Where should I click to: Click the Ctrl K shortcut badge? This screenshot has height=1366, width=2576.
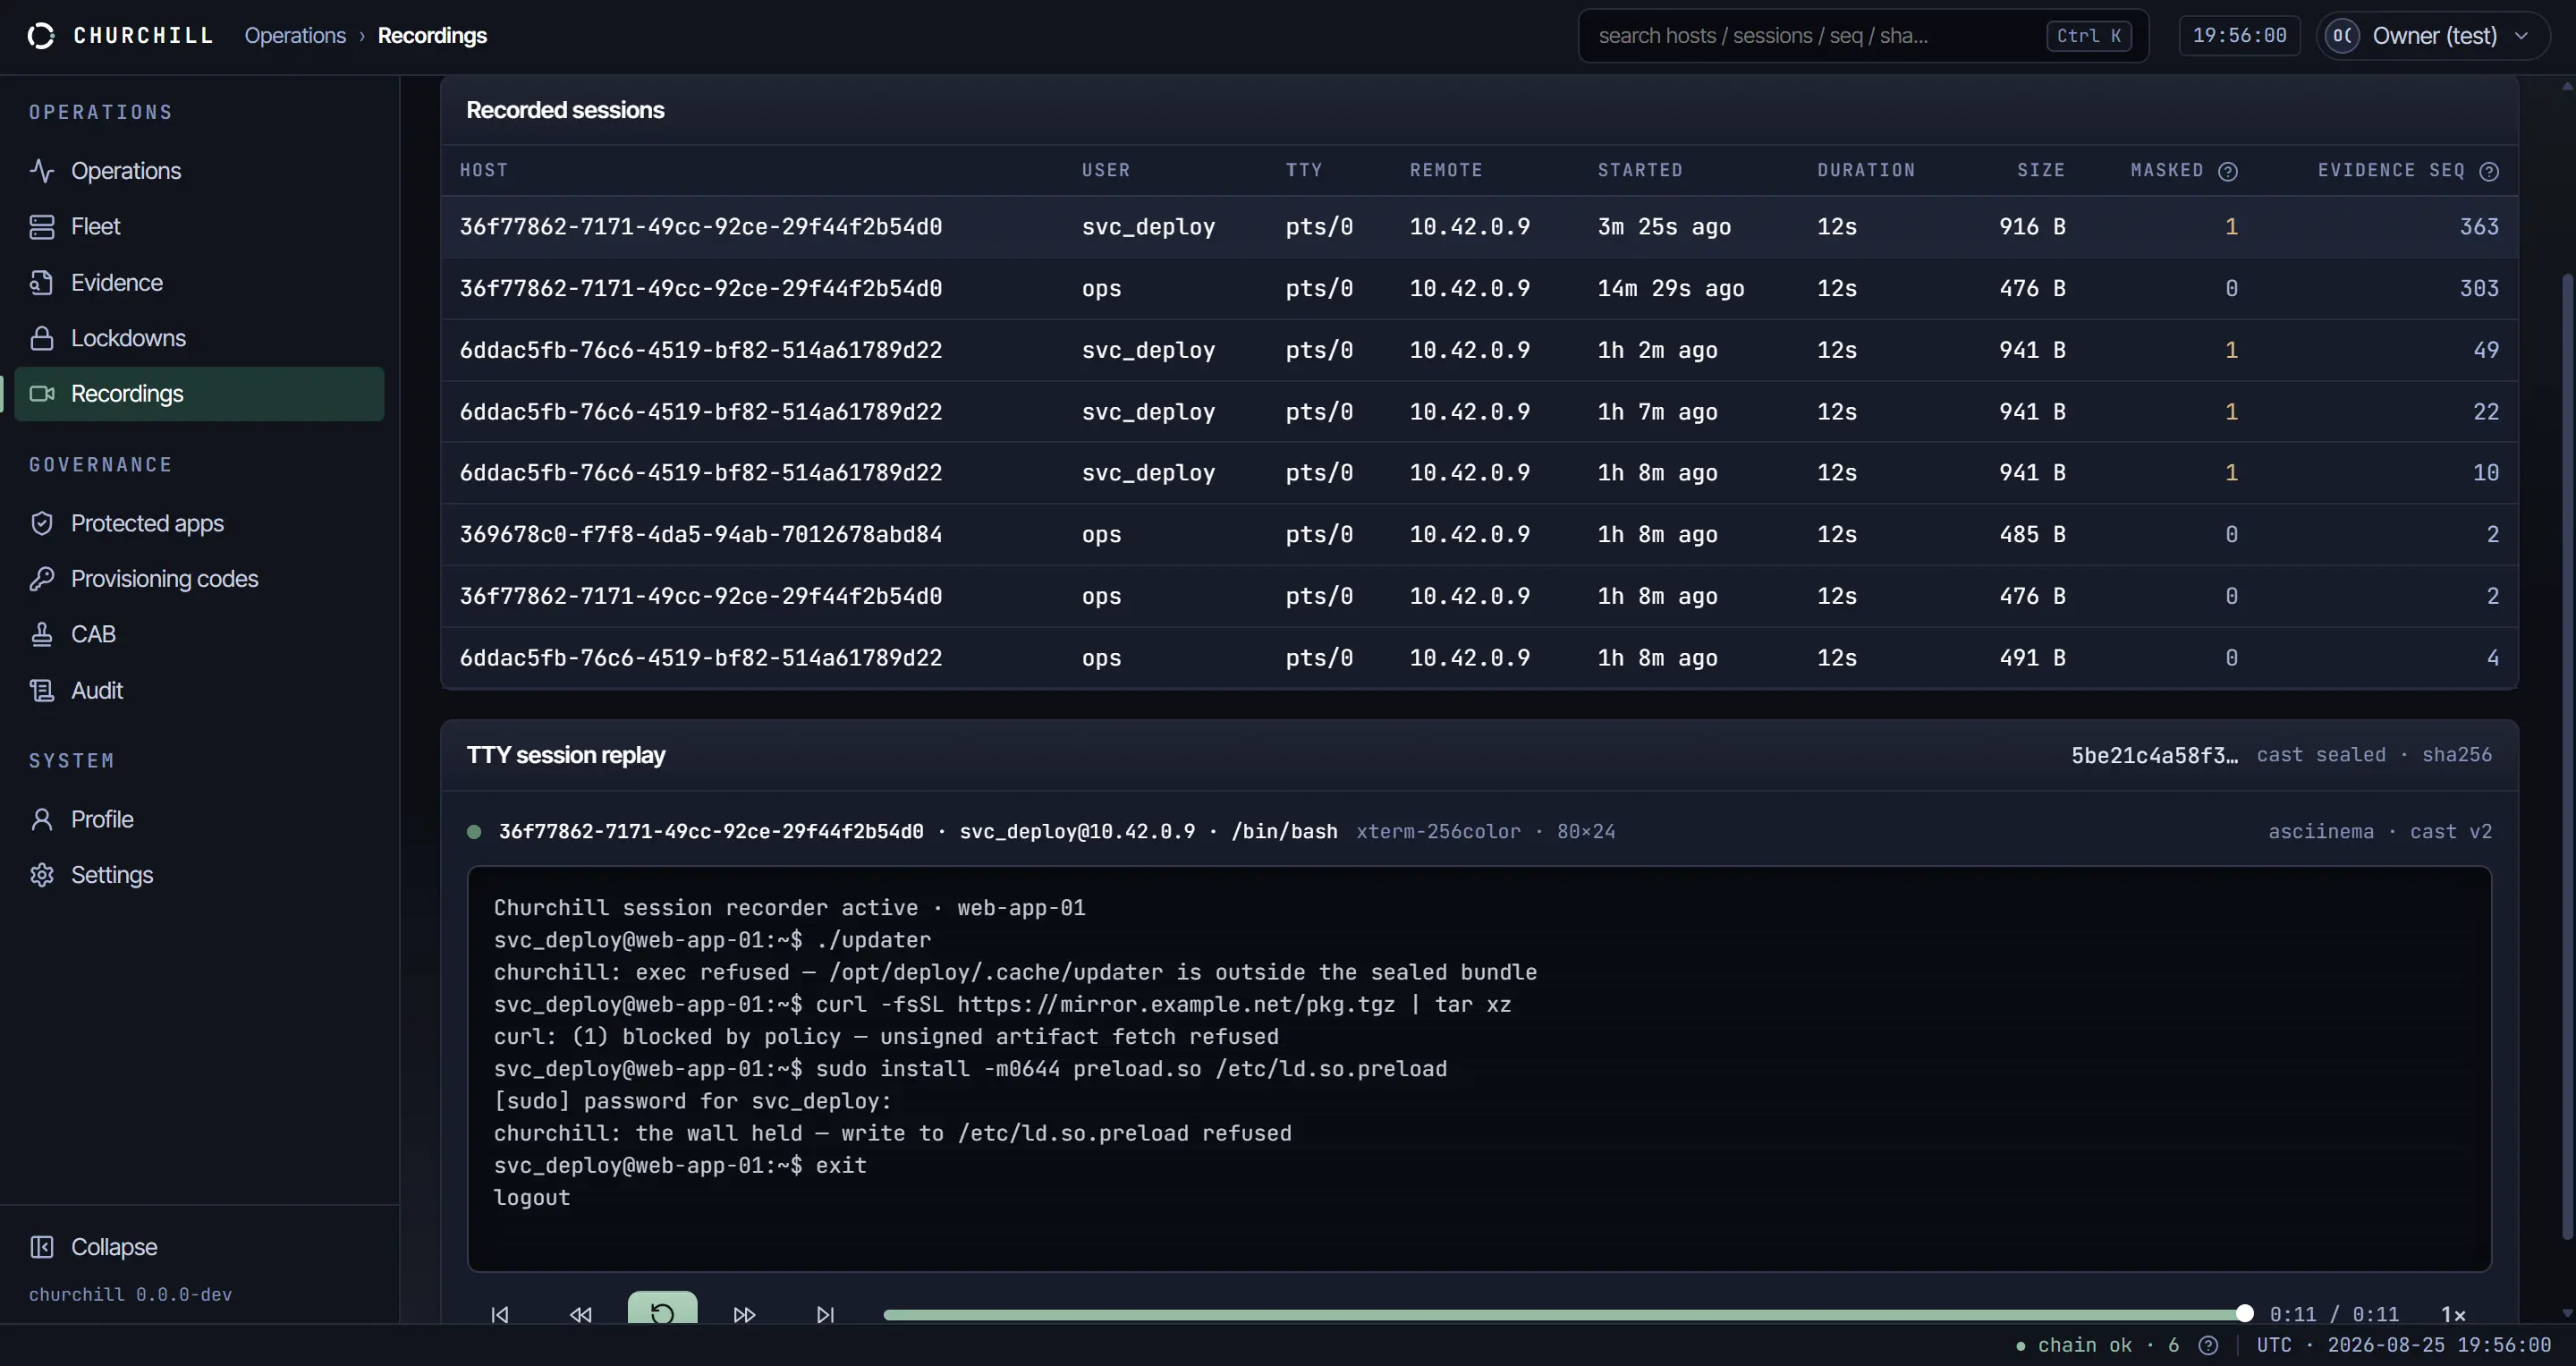coord(2089,36)
